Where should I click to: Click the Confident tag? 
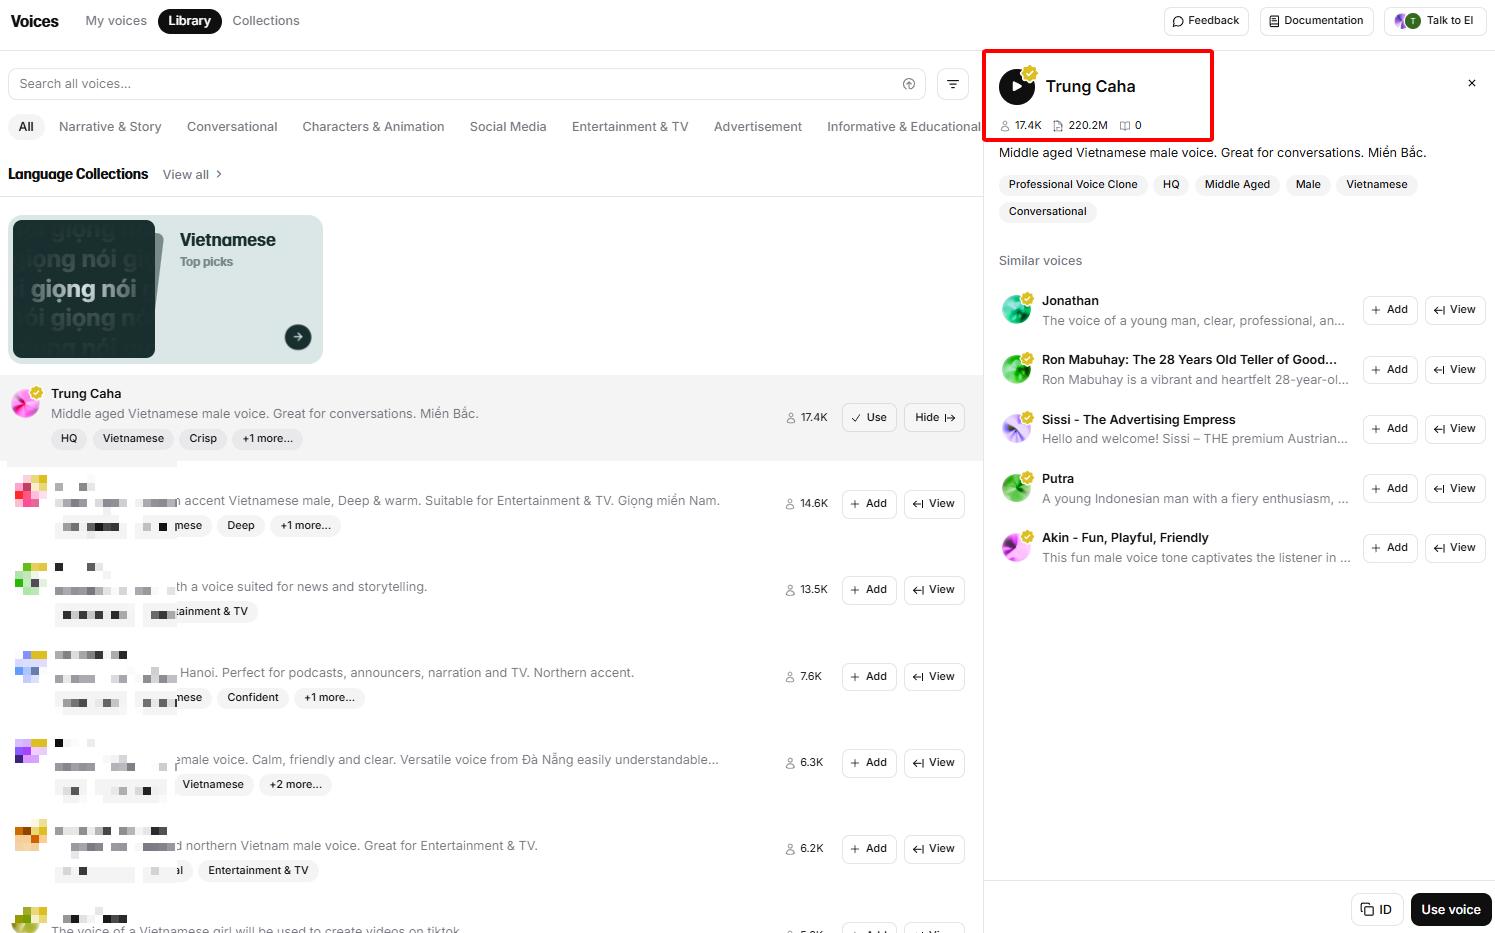tap(253, 698)
